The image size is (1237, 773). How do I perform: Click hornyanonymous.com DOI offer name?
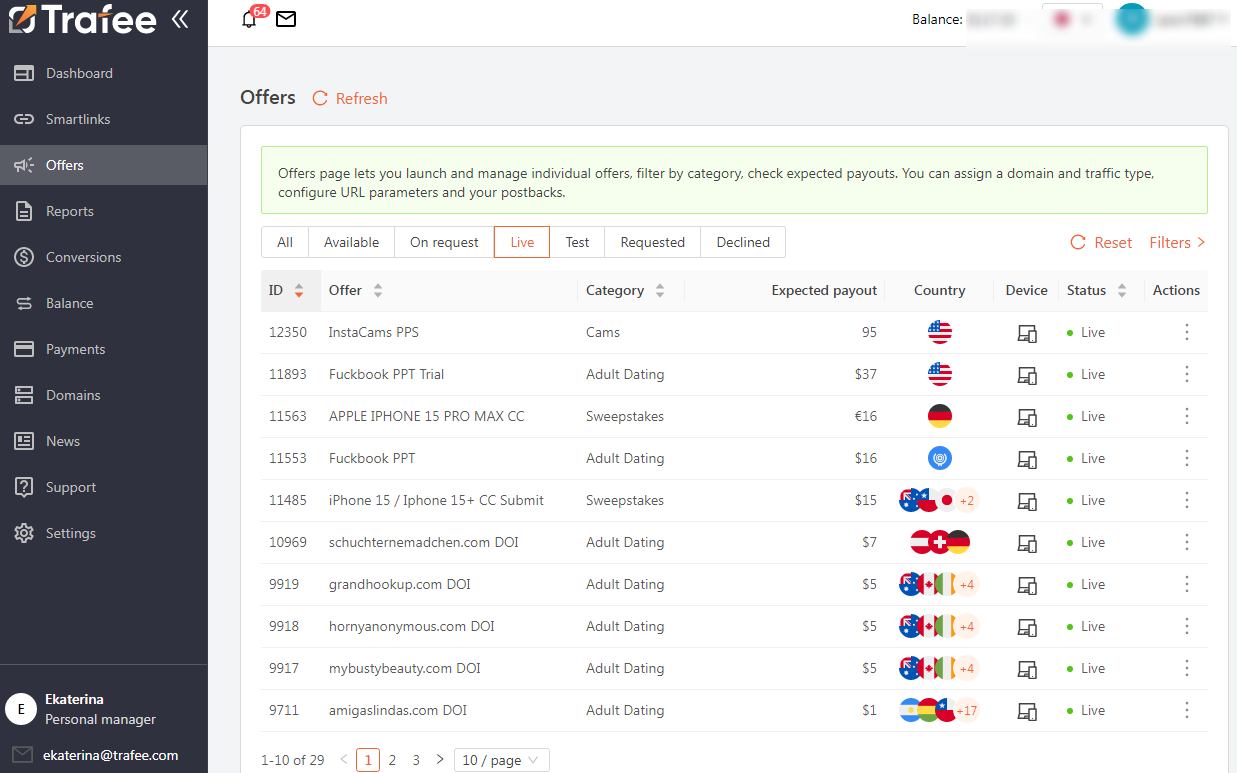click(x=412, y=626)
